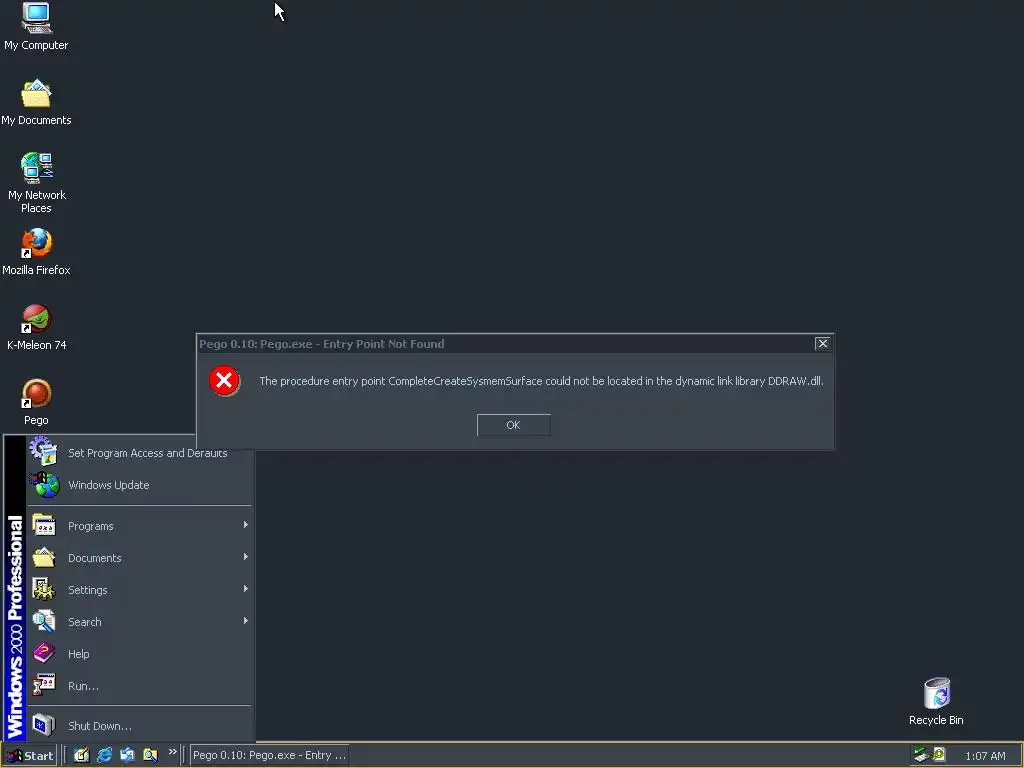
Task: Open Help from the Start menu
Action: [138, 654]
